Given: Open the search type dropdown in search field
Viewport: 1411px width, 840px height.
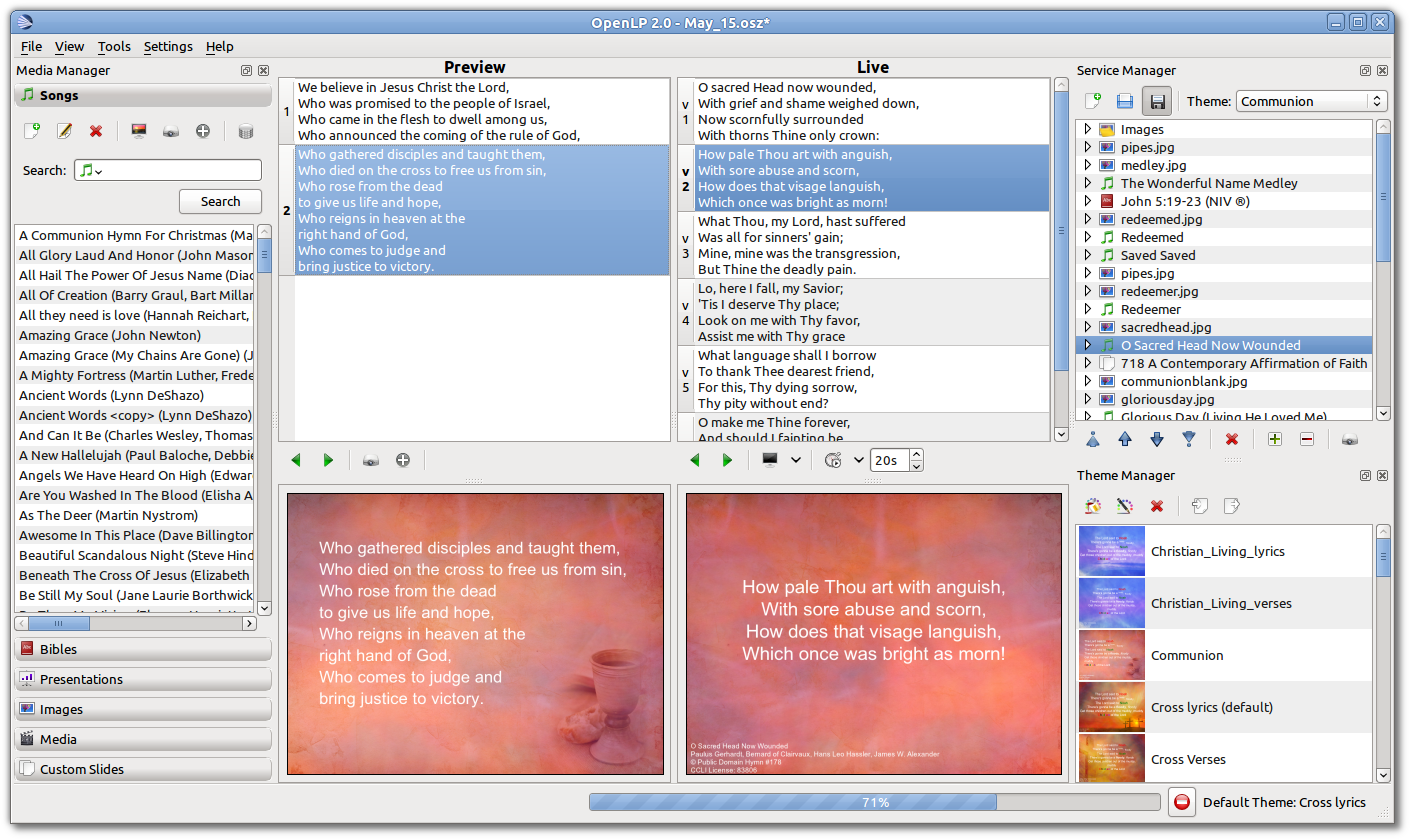Looking at the screenshot, I should [92, 171].
